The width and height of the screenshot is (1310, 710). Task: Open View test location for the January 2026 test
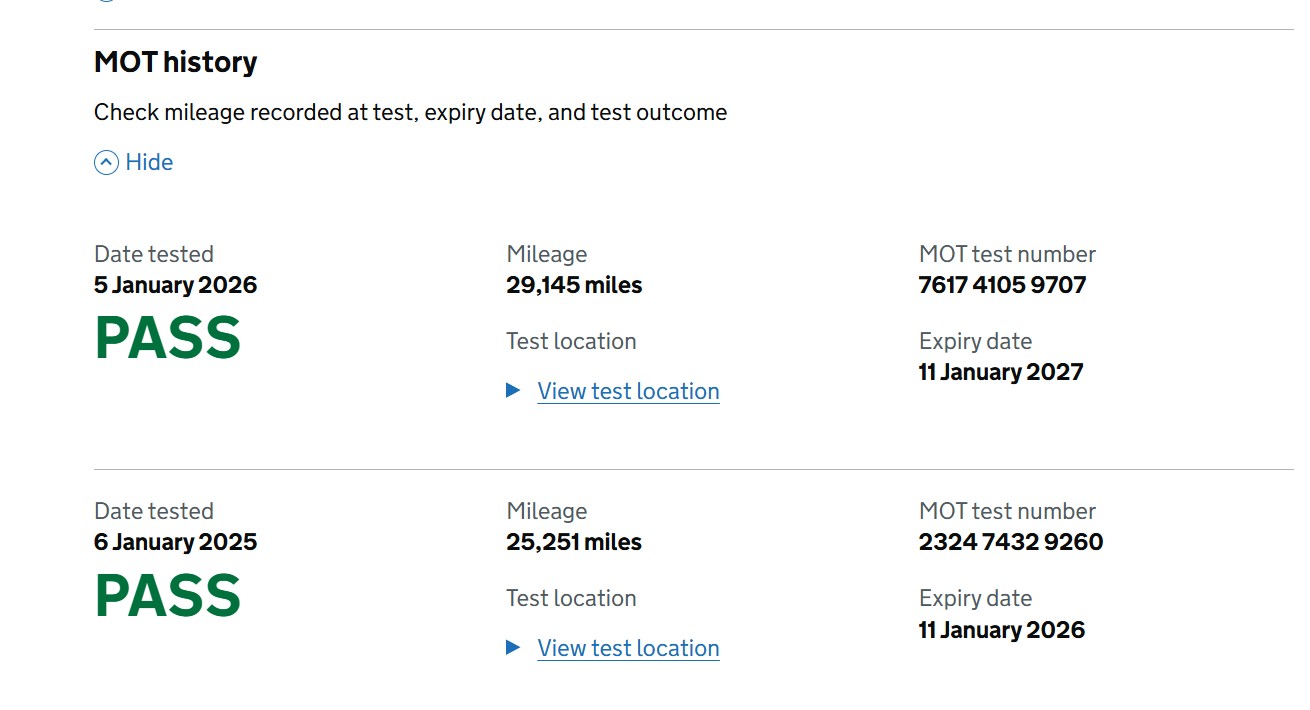click(x=628, y=391)
